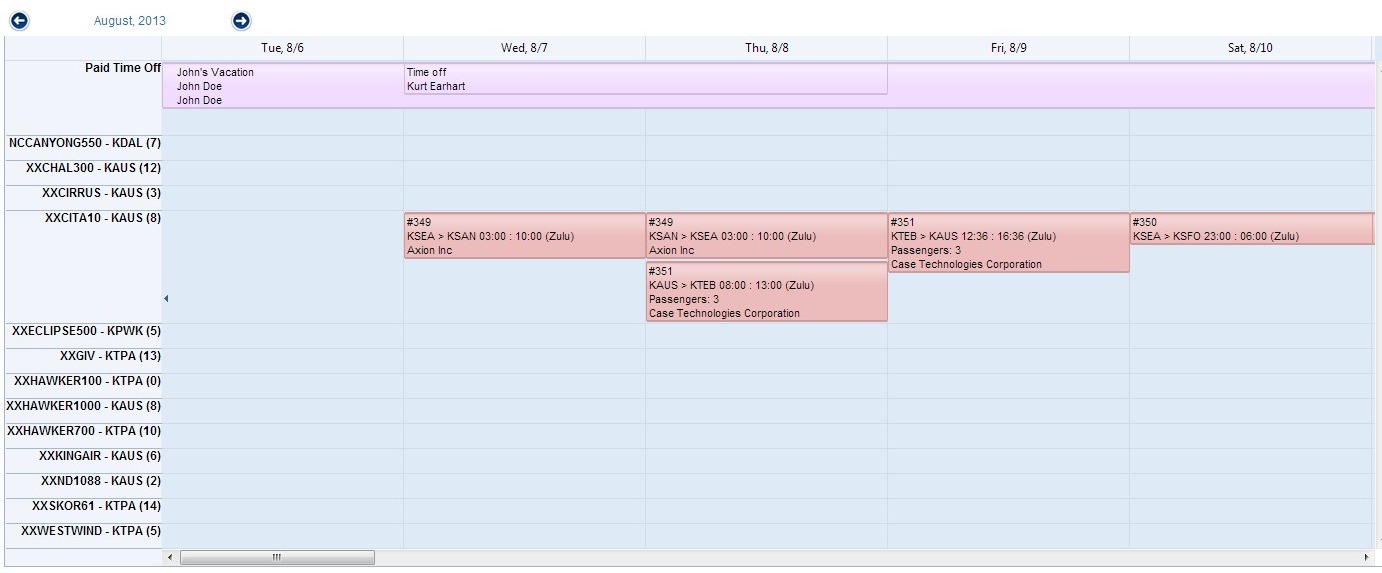The height and width of the screenshot is (573, 1382).
Task: Open trip #350 KSEA > KSFO on Saturday
Action: [x=1250, y=229]
